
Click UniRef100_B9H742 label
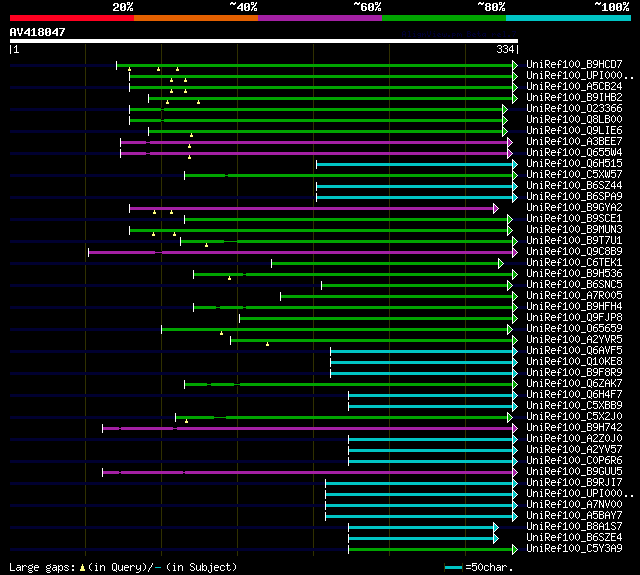(574, 428)
